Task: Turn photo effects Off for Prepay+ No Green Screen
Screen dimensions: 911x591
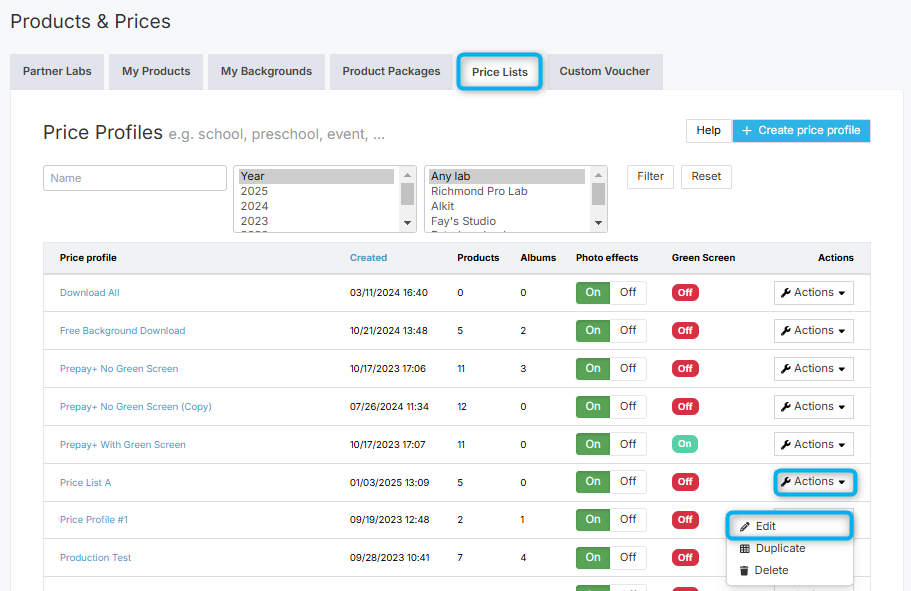Action: pyautogui.click(x=628, y=368)
